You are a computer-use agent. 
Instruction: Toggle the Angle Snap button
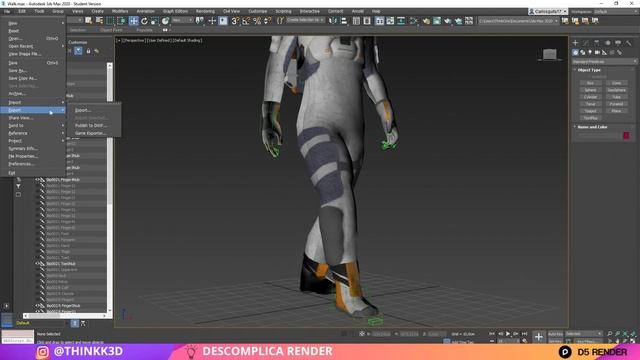246,21
